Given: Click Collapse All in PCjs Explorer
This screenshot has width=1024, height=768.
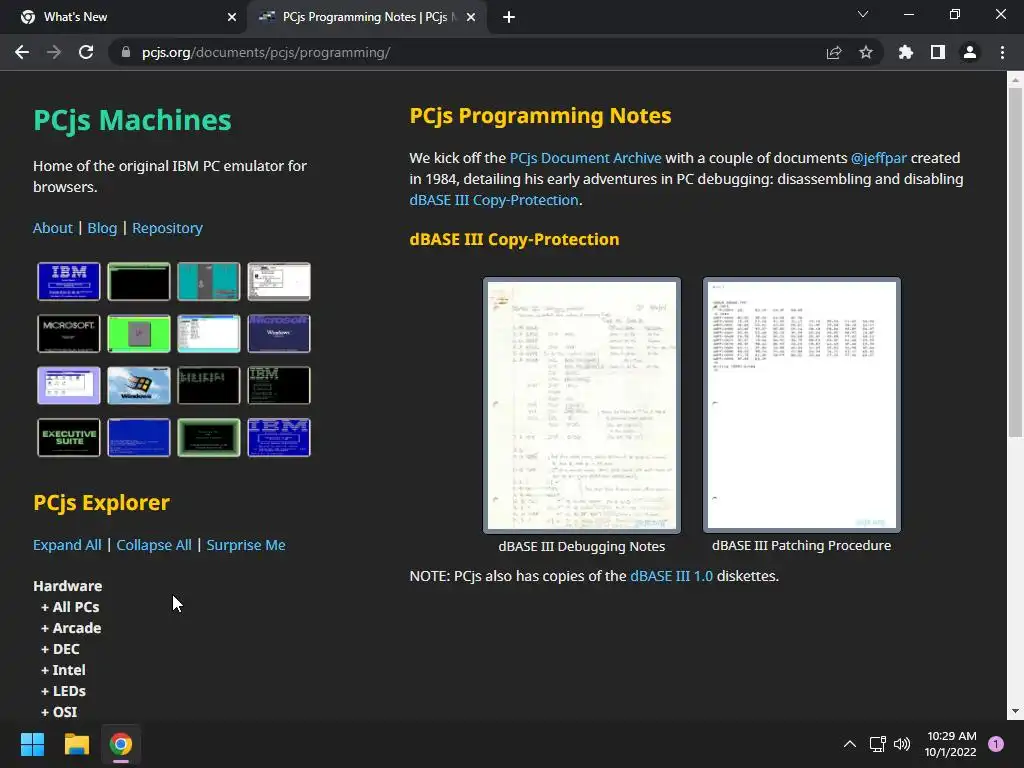Looking at the screenshot, I should [154, 545].
